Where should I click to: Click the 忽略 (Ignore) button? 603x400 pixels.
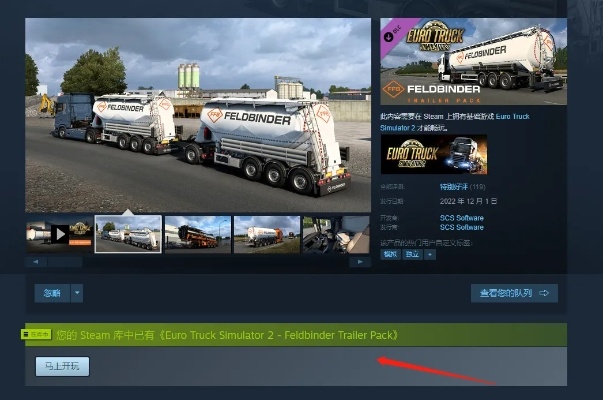coord(52,293)
